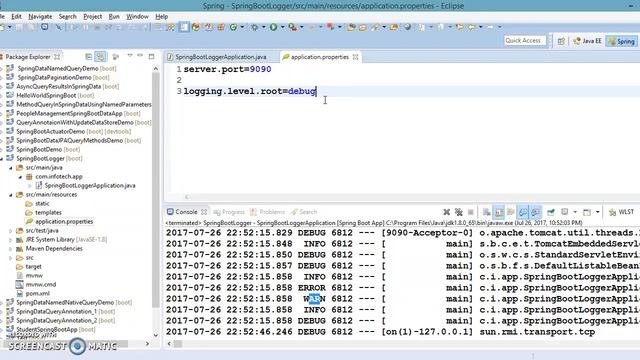Select the Spring perspective button
640x360 pixels.
(622, 41)
